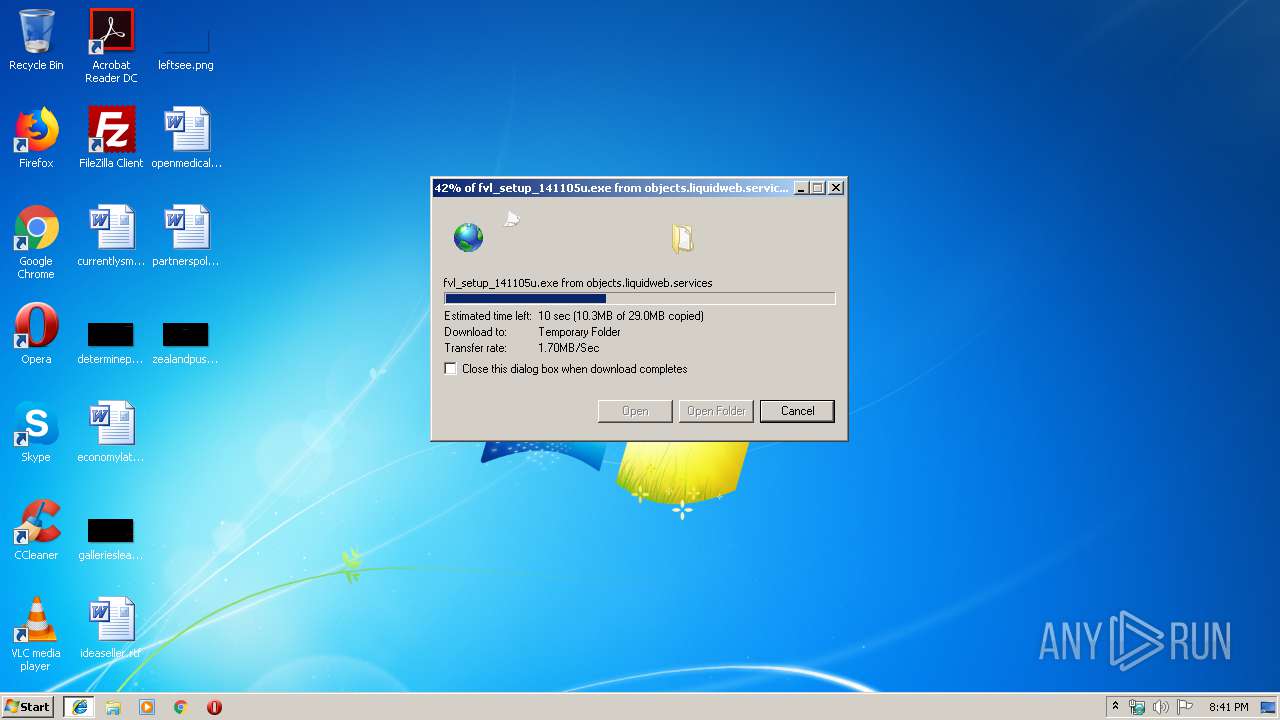Open the Start menu
Viewport: 1280px width, 720px height.
click(28, 707)
